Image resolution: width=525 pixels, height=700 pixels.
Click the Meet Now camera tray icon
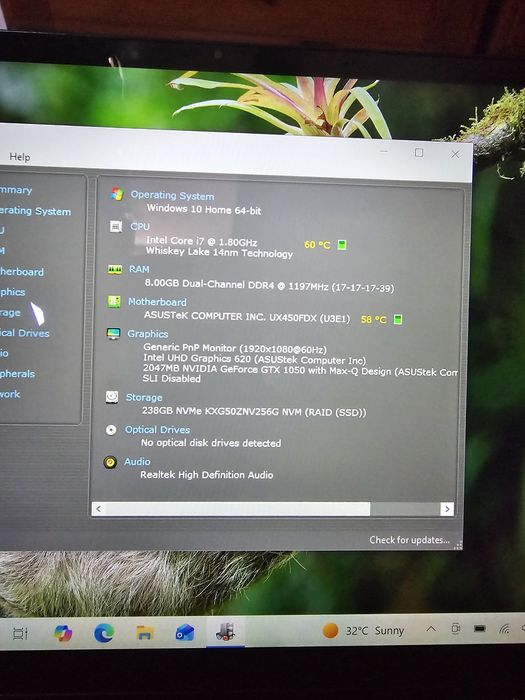pos(455,629)
